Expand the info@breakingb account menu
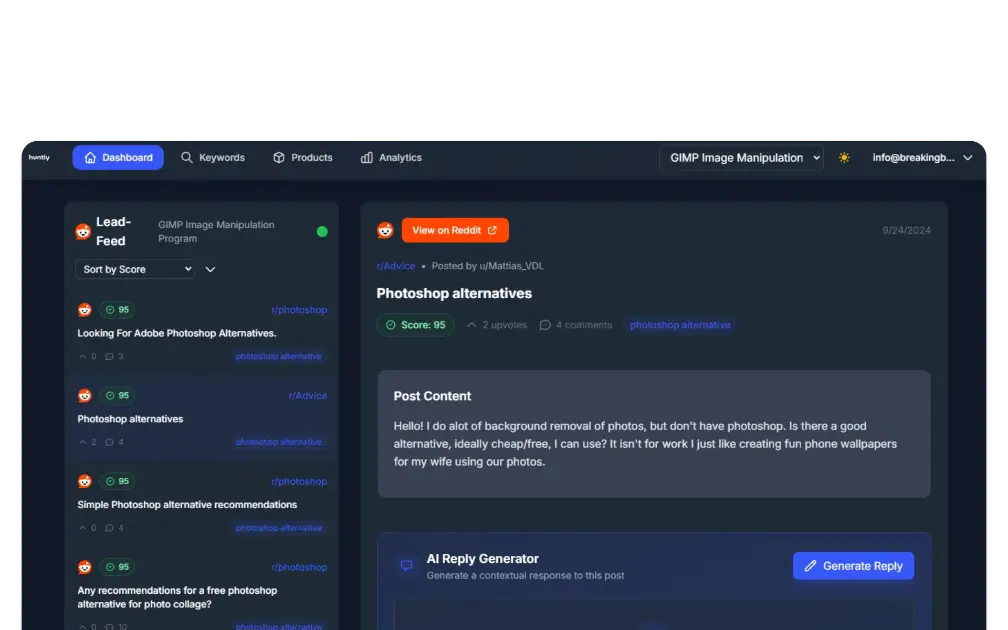1008x630 pixels. click(x=921, y=158)
